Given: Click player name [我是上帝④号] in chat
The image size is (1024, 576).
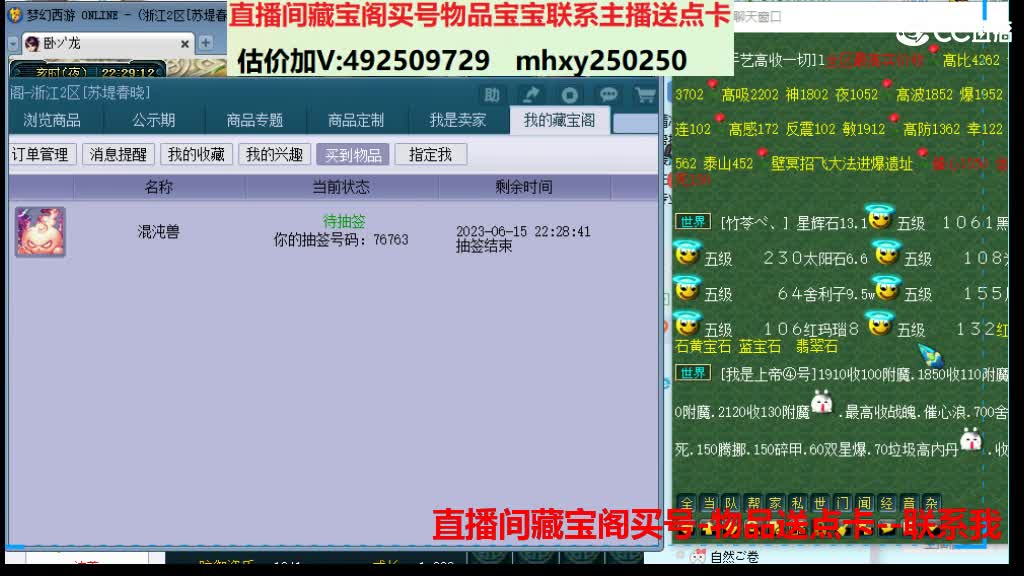Looking at the screenshot, I should click(769, 375).
